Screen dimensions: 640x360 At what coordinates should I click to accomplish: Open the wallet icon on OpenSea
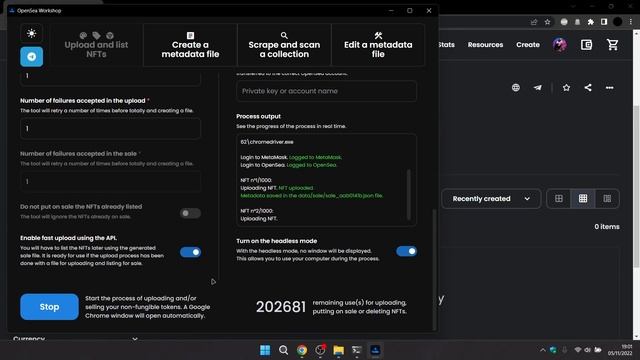586,44
